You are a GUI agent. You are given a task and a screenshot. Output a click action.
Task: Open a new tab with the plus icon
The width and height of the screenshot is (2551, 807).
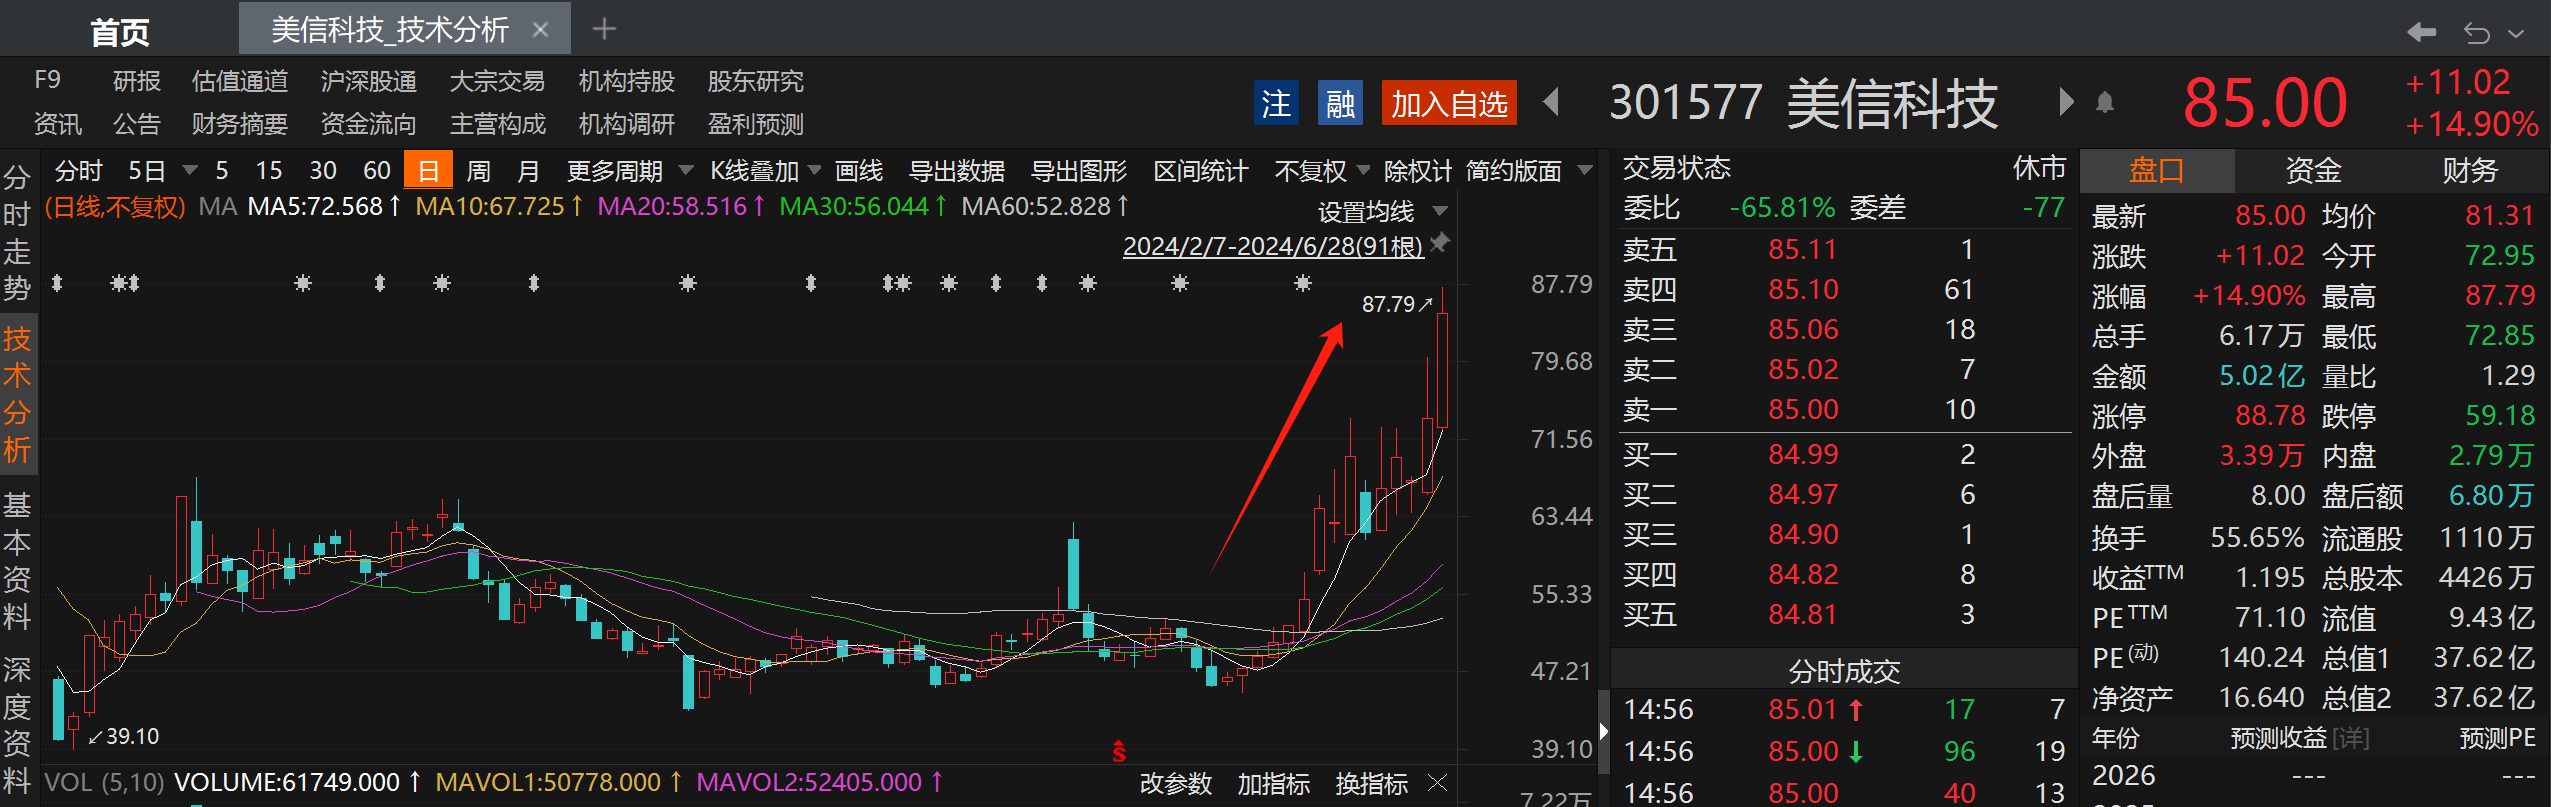[x=604, y=29]
